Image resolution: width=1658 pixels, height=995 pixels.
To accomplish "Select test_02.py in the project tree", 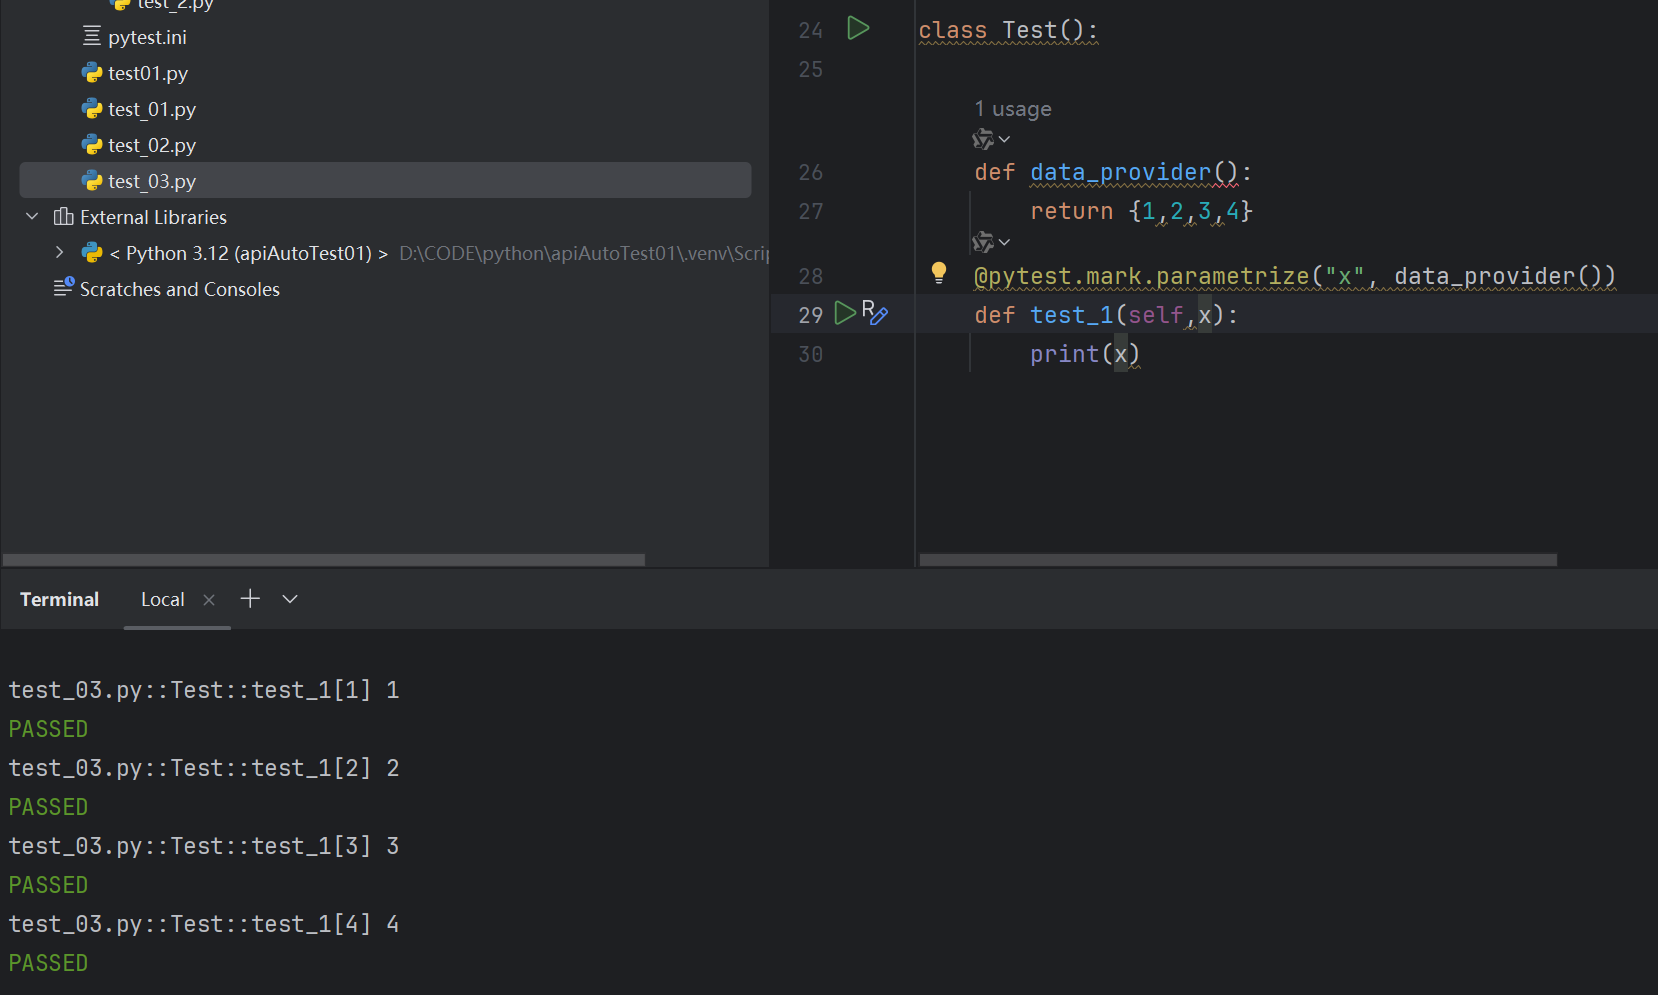I will [152, 145].
